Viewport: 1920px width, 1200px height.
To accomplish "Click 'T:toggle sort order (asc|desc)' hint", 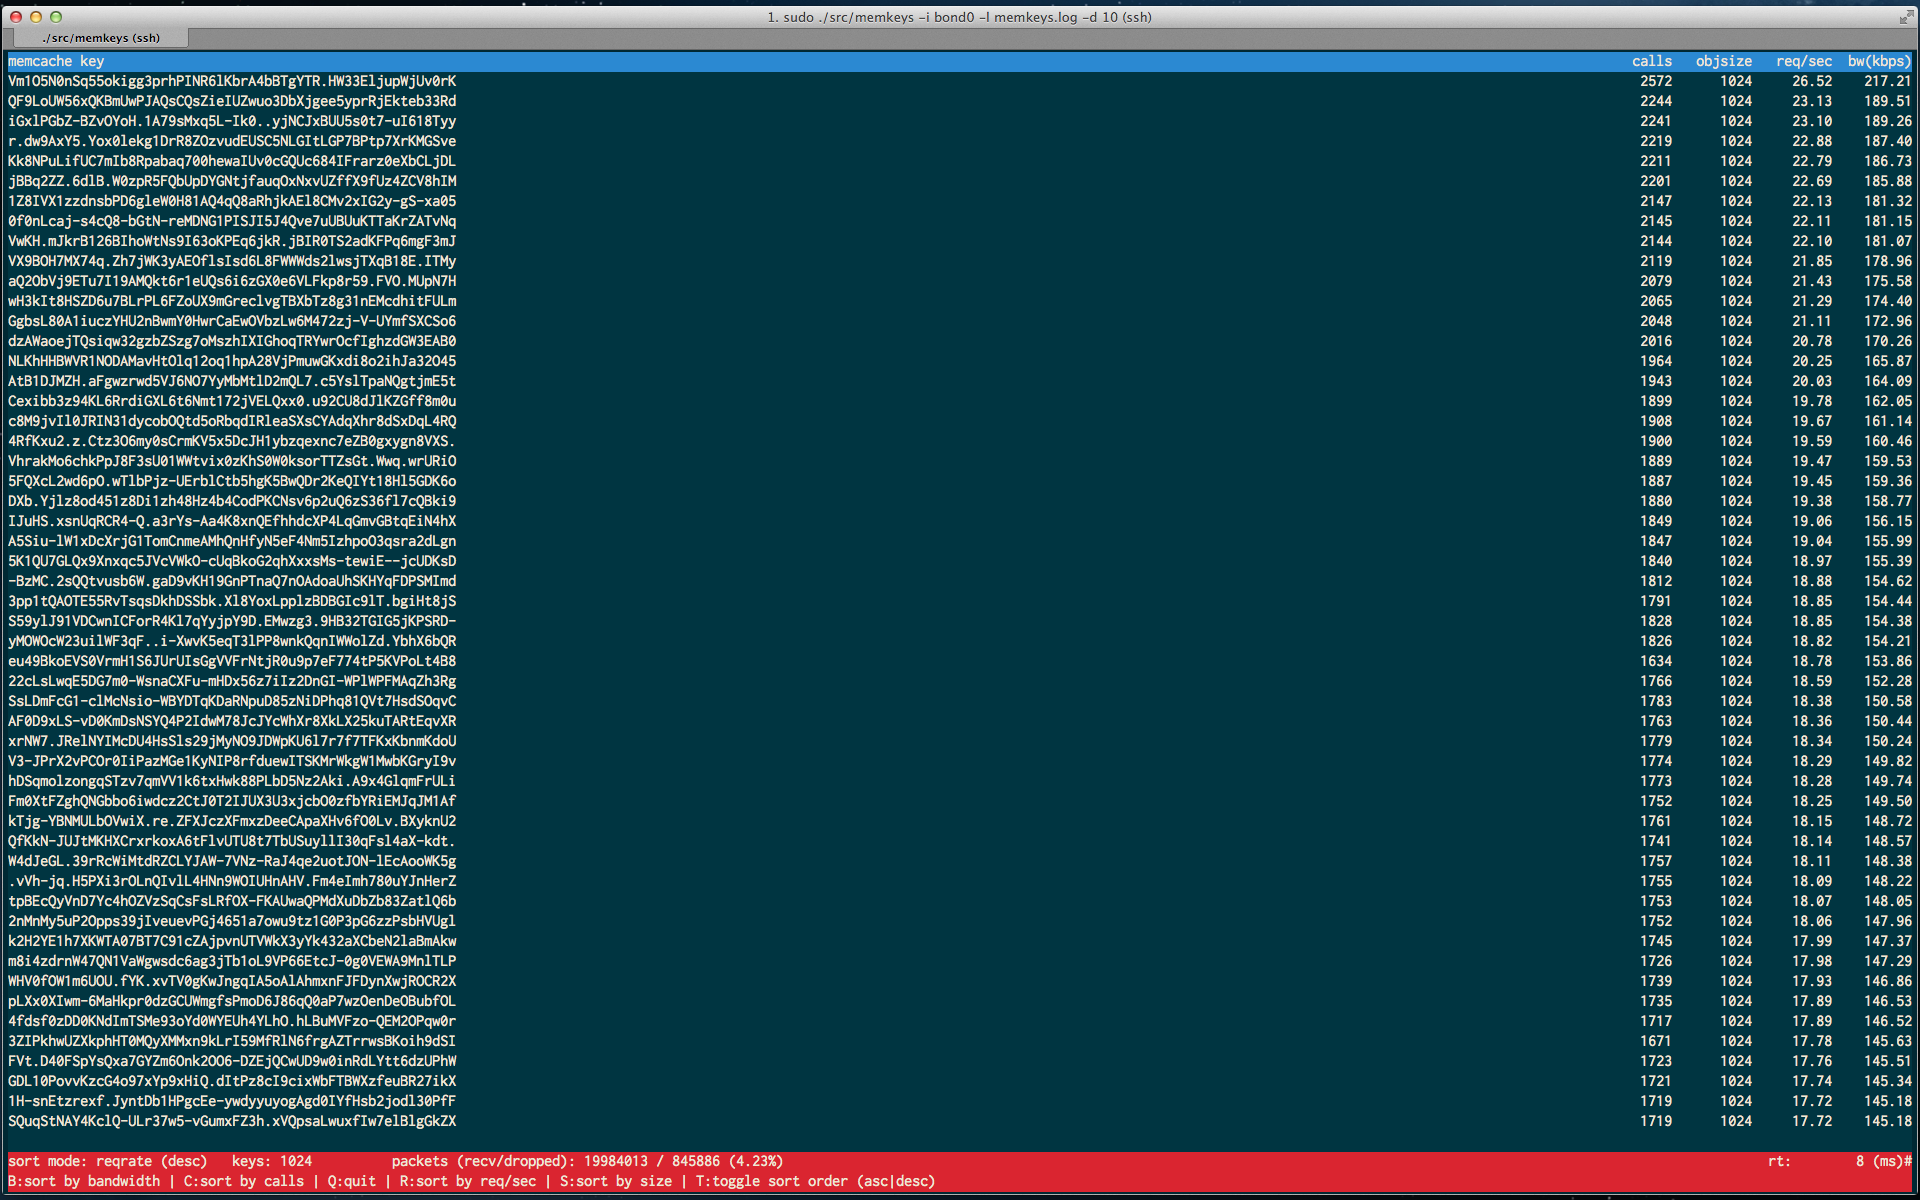I will coord(815,1181).
